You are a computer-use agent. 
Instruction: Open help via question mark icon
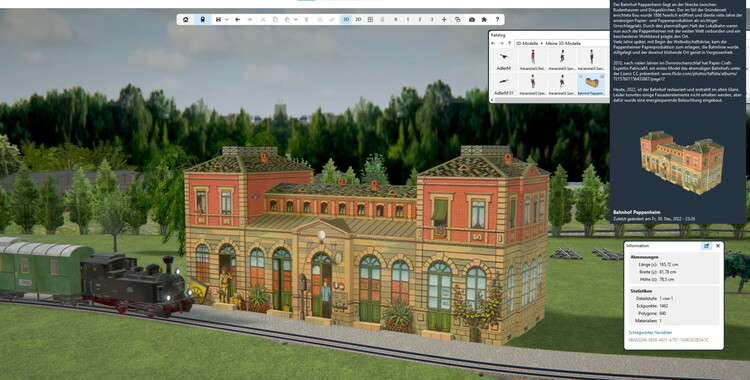(497, 20)
